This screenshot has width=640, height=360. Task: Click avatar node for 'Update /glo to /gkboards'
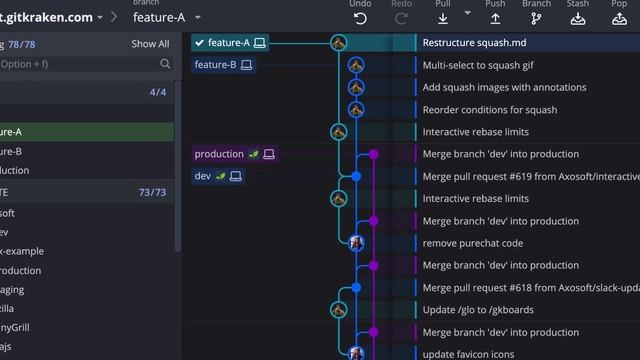(x=338, y=310)
